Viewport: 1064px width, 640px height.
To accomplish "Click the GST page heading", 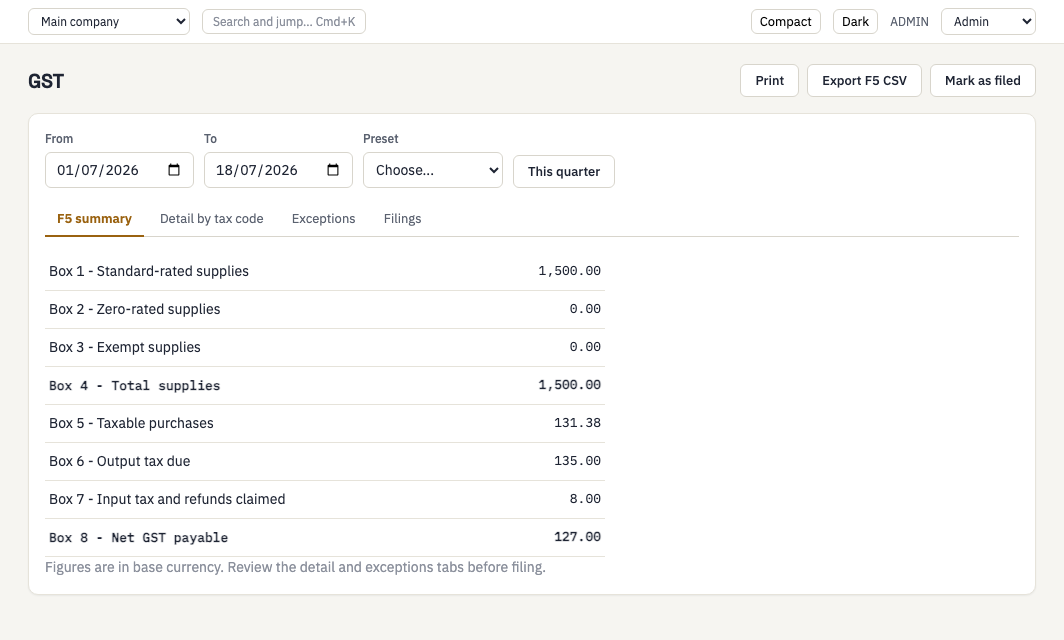I will point(46,81).
